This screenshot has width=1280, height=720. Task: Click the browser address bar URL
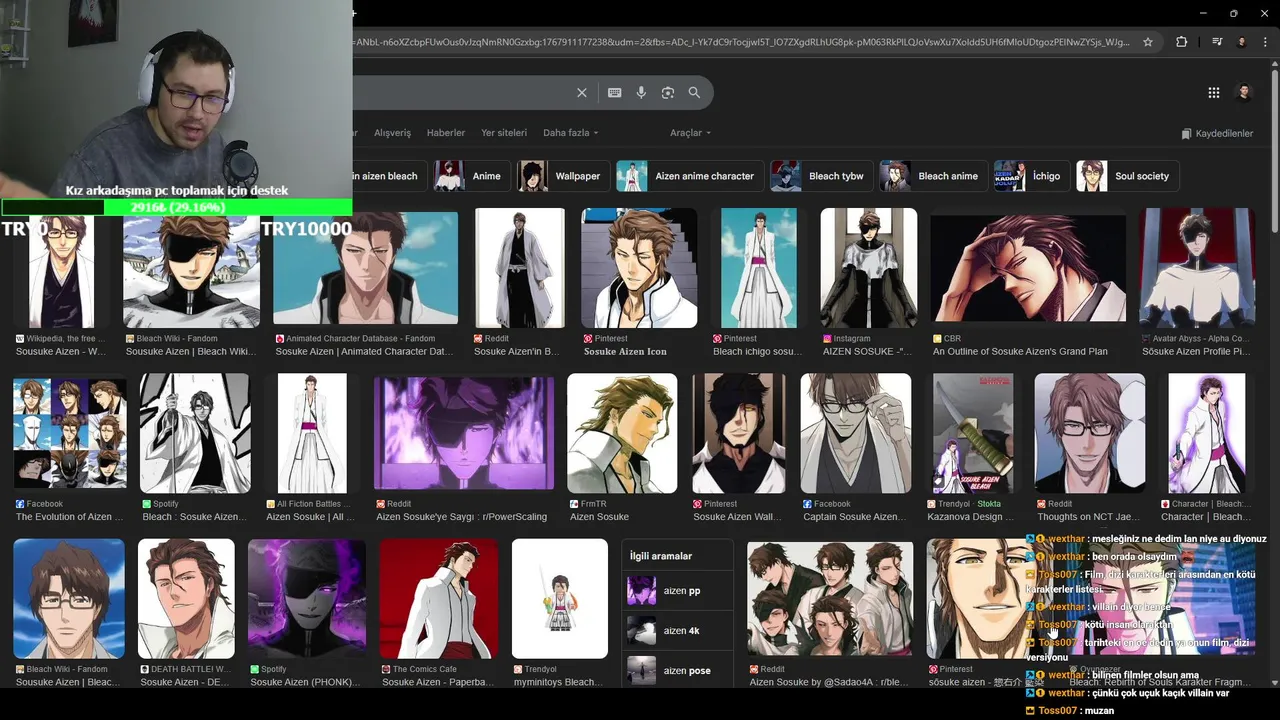point(740,42)
